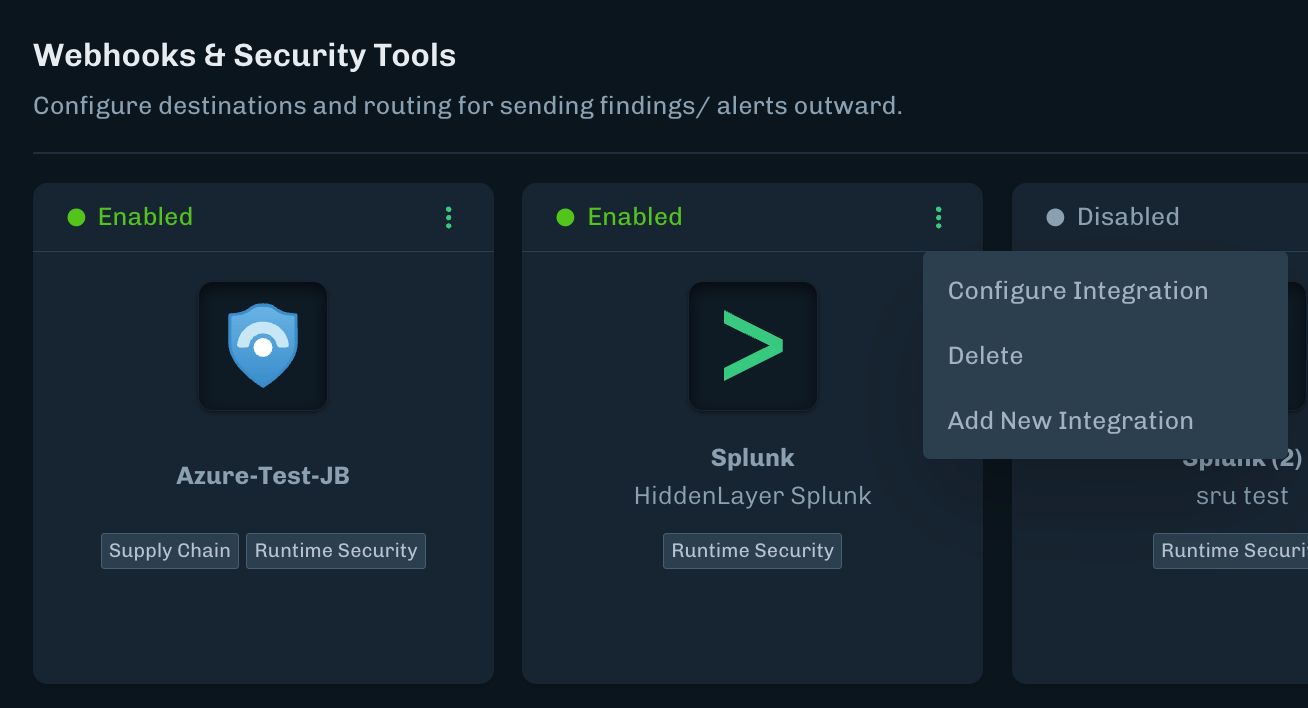1308x708 pixels.
Task: Click the HiddenLayer Splunk subtitle
Action: pos(753,495)
